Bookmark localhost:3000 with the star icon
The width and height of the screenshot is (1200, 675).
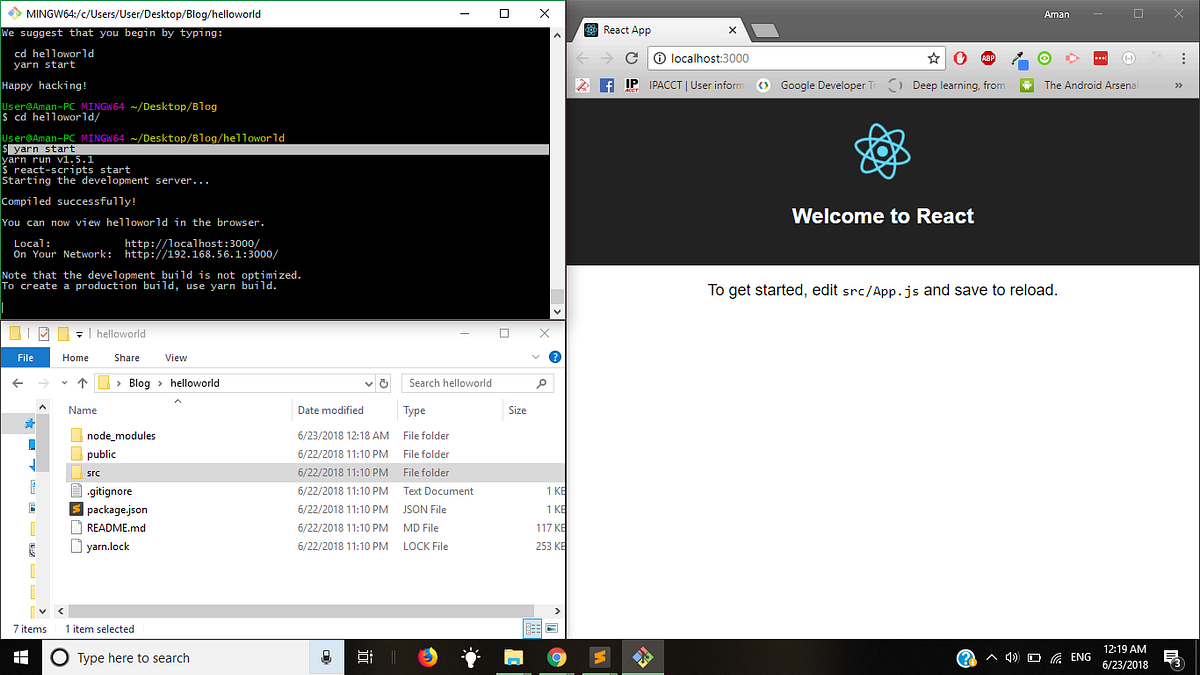click(933, 58)
